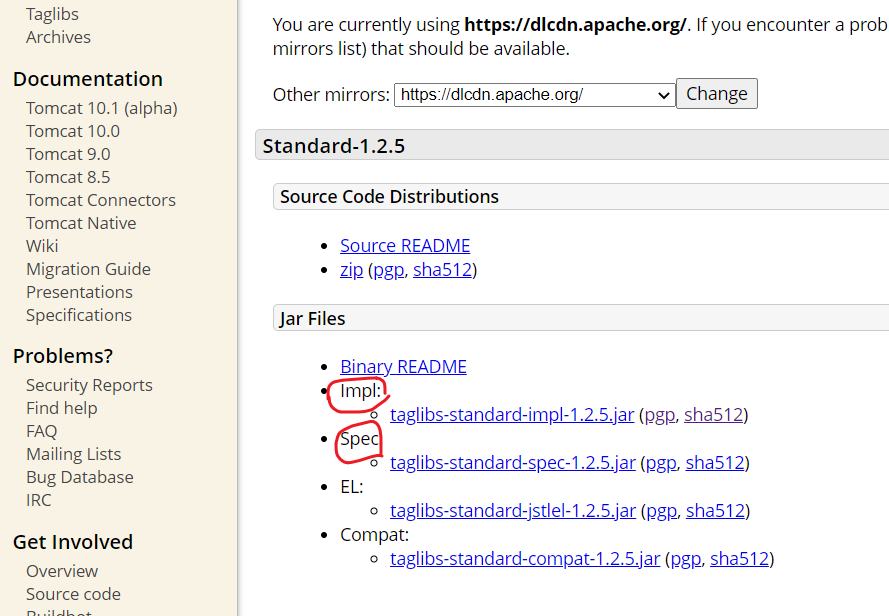Open Taglibs in sidebar
The image size is (889, 616).
click(52, 14)
